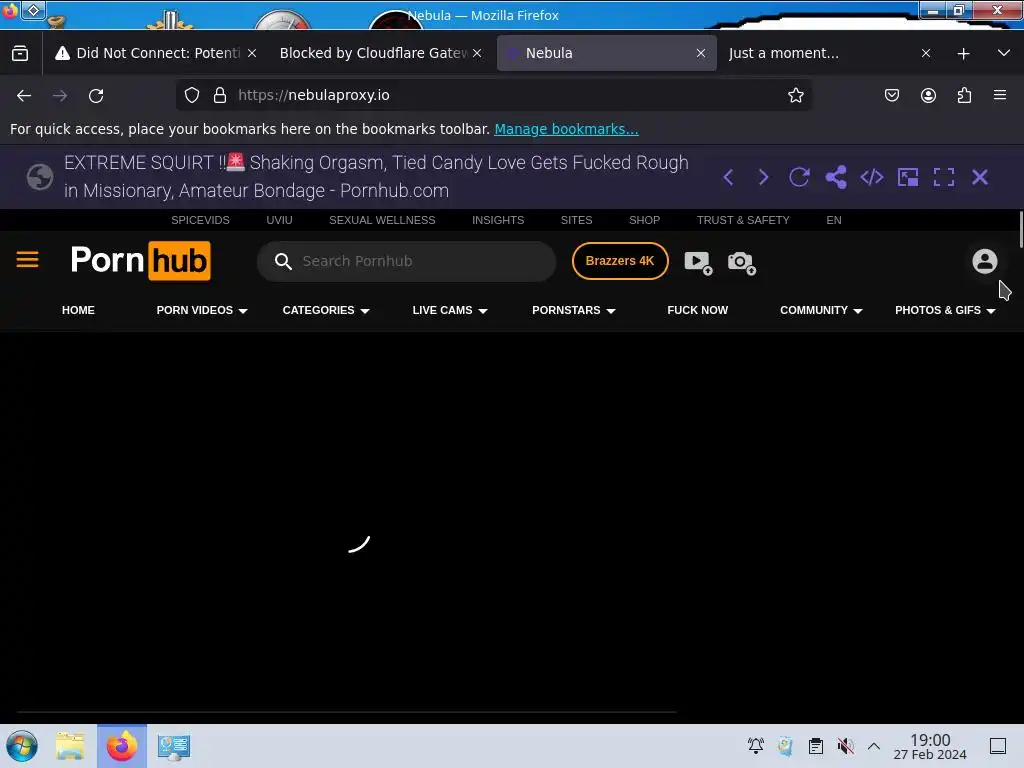Viewport: 1024px width, 768px height.
Task: Click the site logo to go home
Action: pyautogui.click(x=140, y=261)
